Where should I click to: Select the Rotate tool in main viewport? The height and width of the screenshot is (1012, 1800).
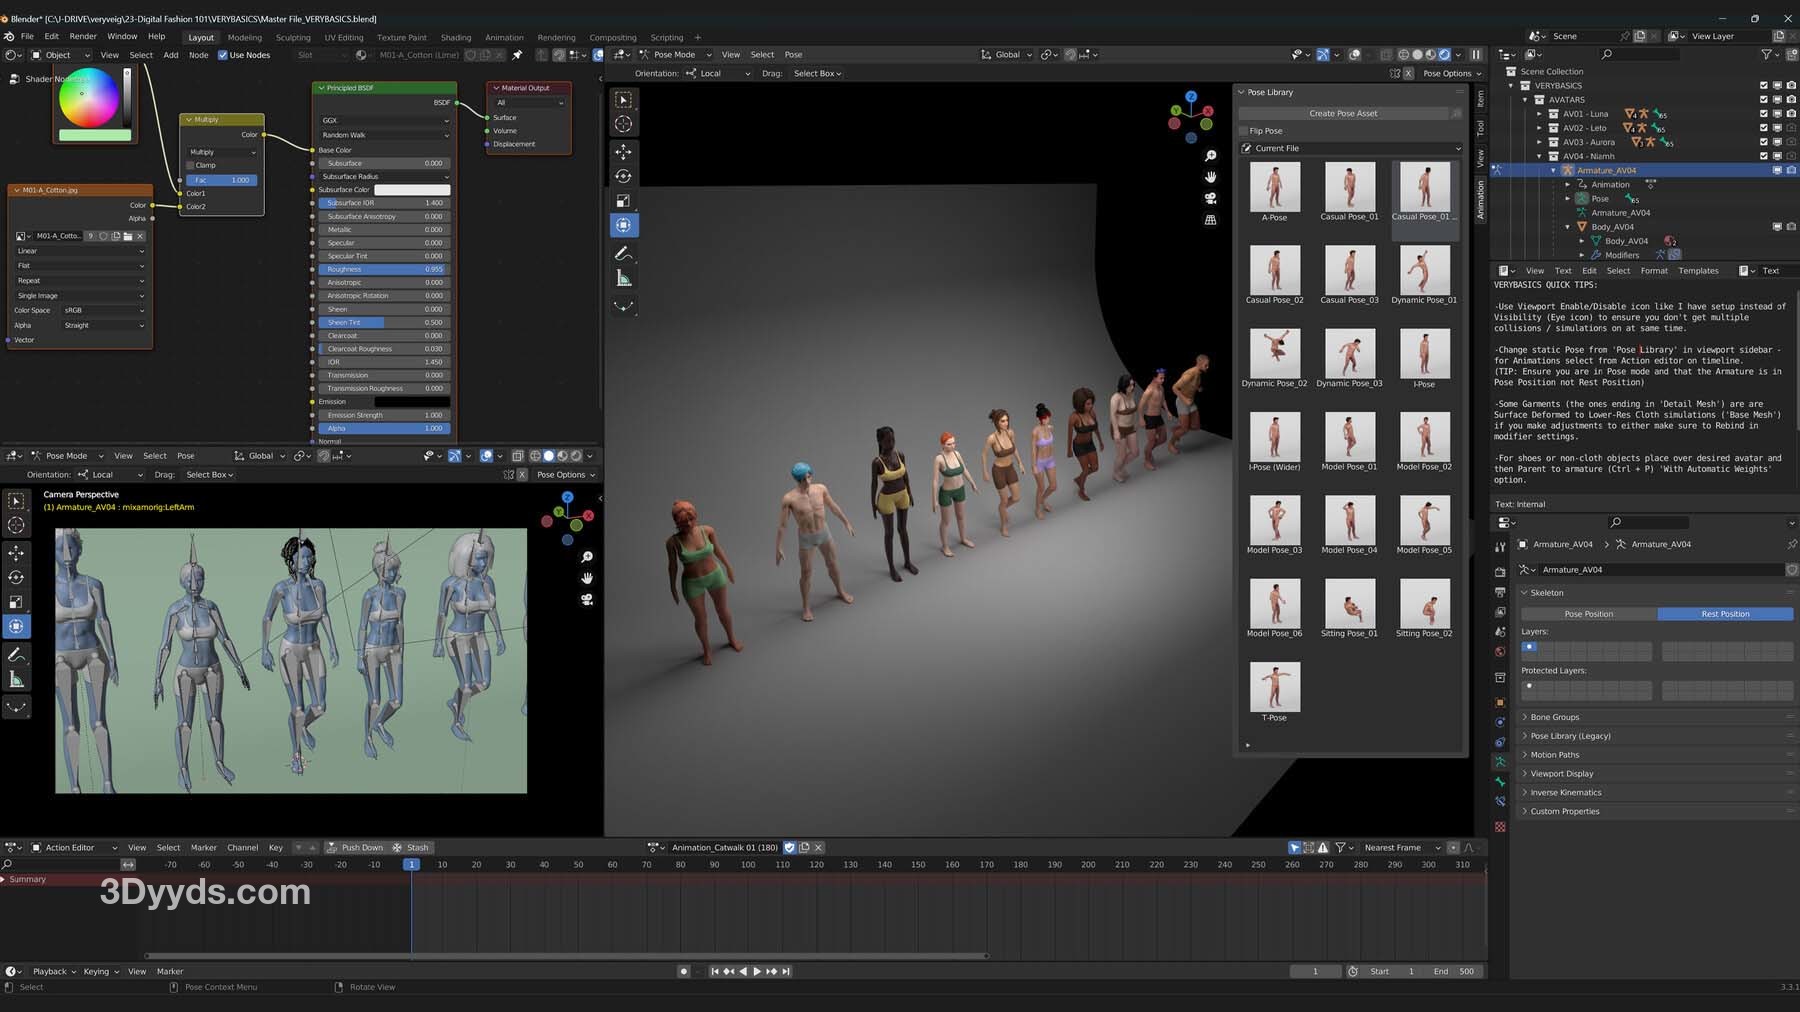click(623, 177)
